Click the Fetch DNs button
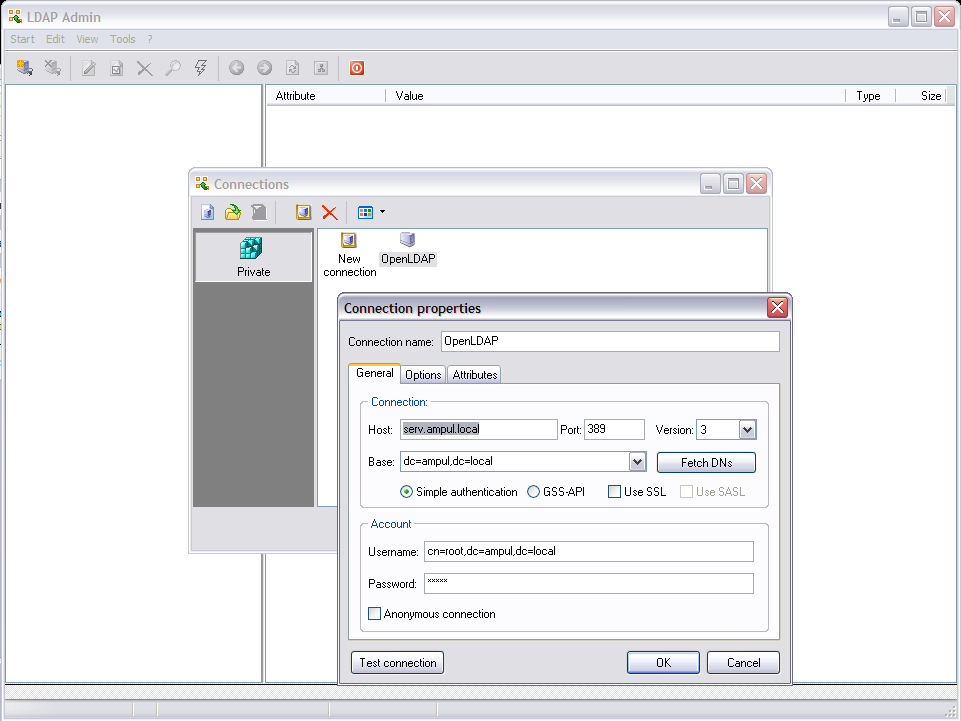This screenshot has height=721, width=961. point(706,463)
